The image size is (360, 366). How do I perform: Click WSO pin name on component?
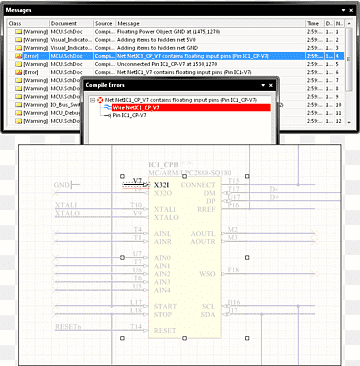coord(207,274)
